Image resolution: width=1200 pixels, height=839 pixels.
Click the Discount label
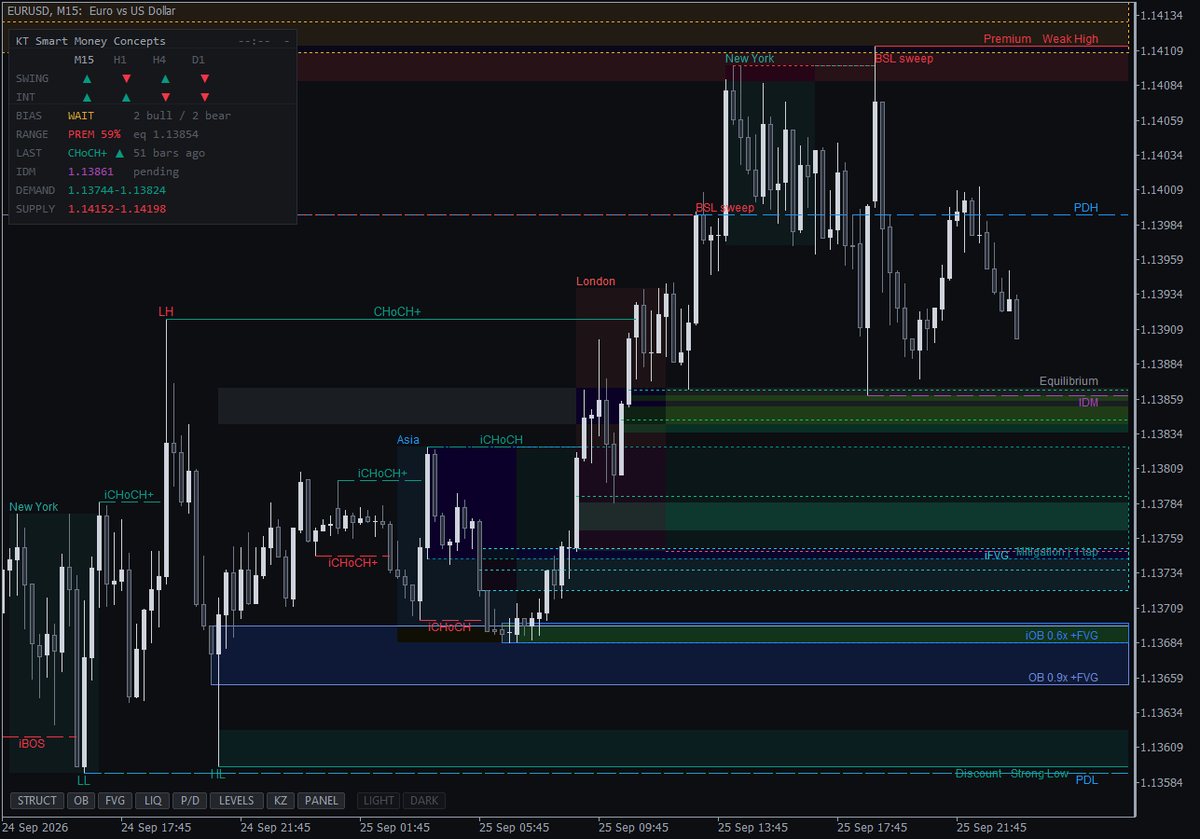point(978,774)
